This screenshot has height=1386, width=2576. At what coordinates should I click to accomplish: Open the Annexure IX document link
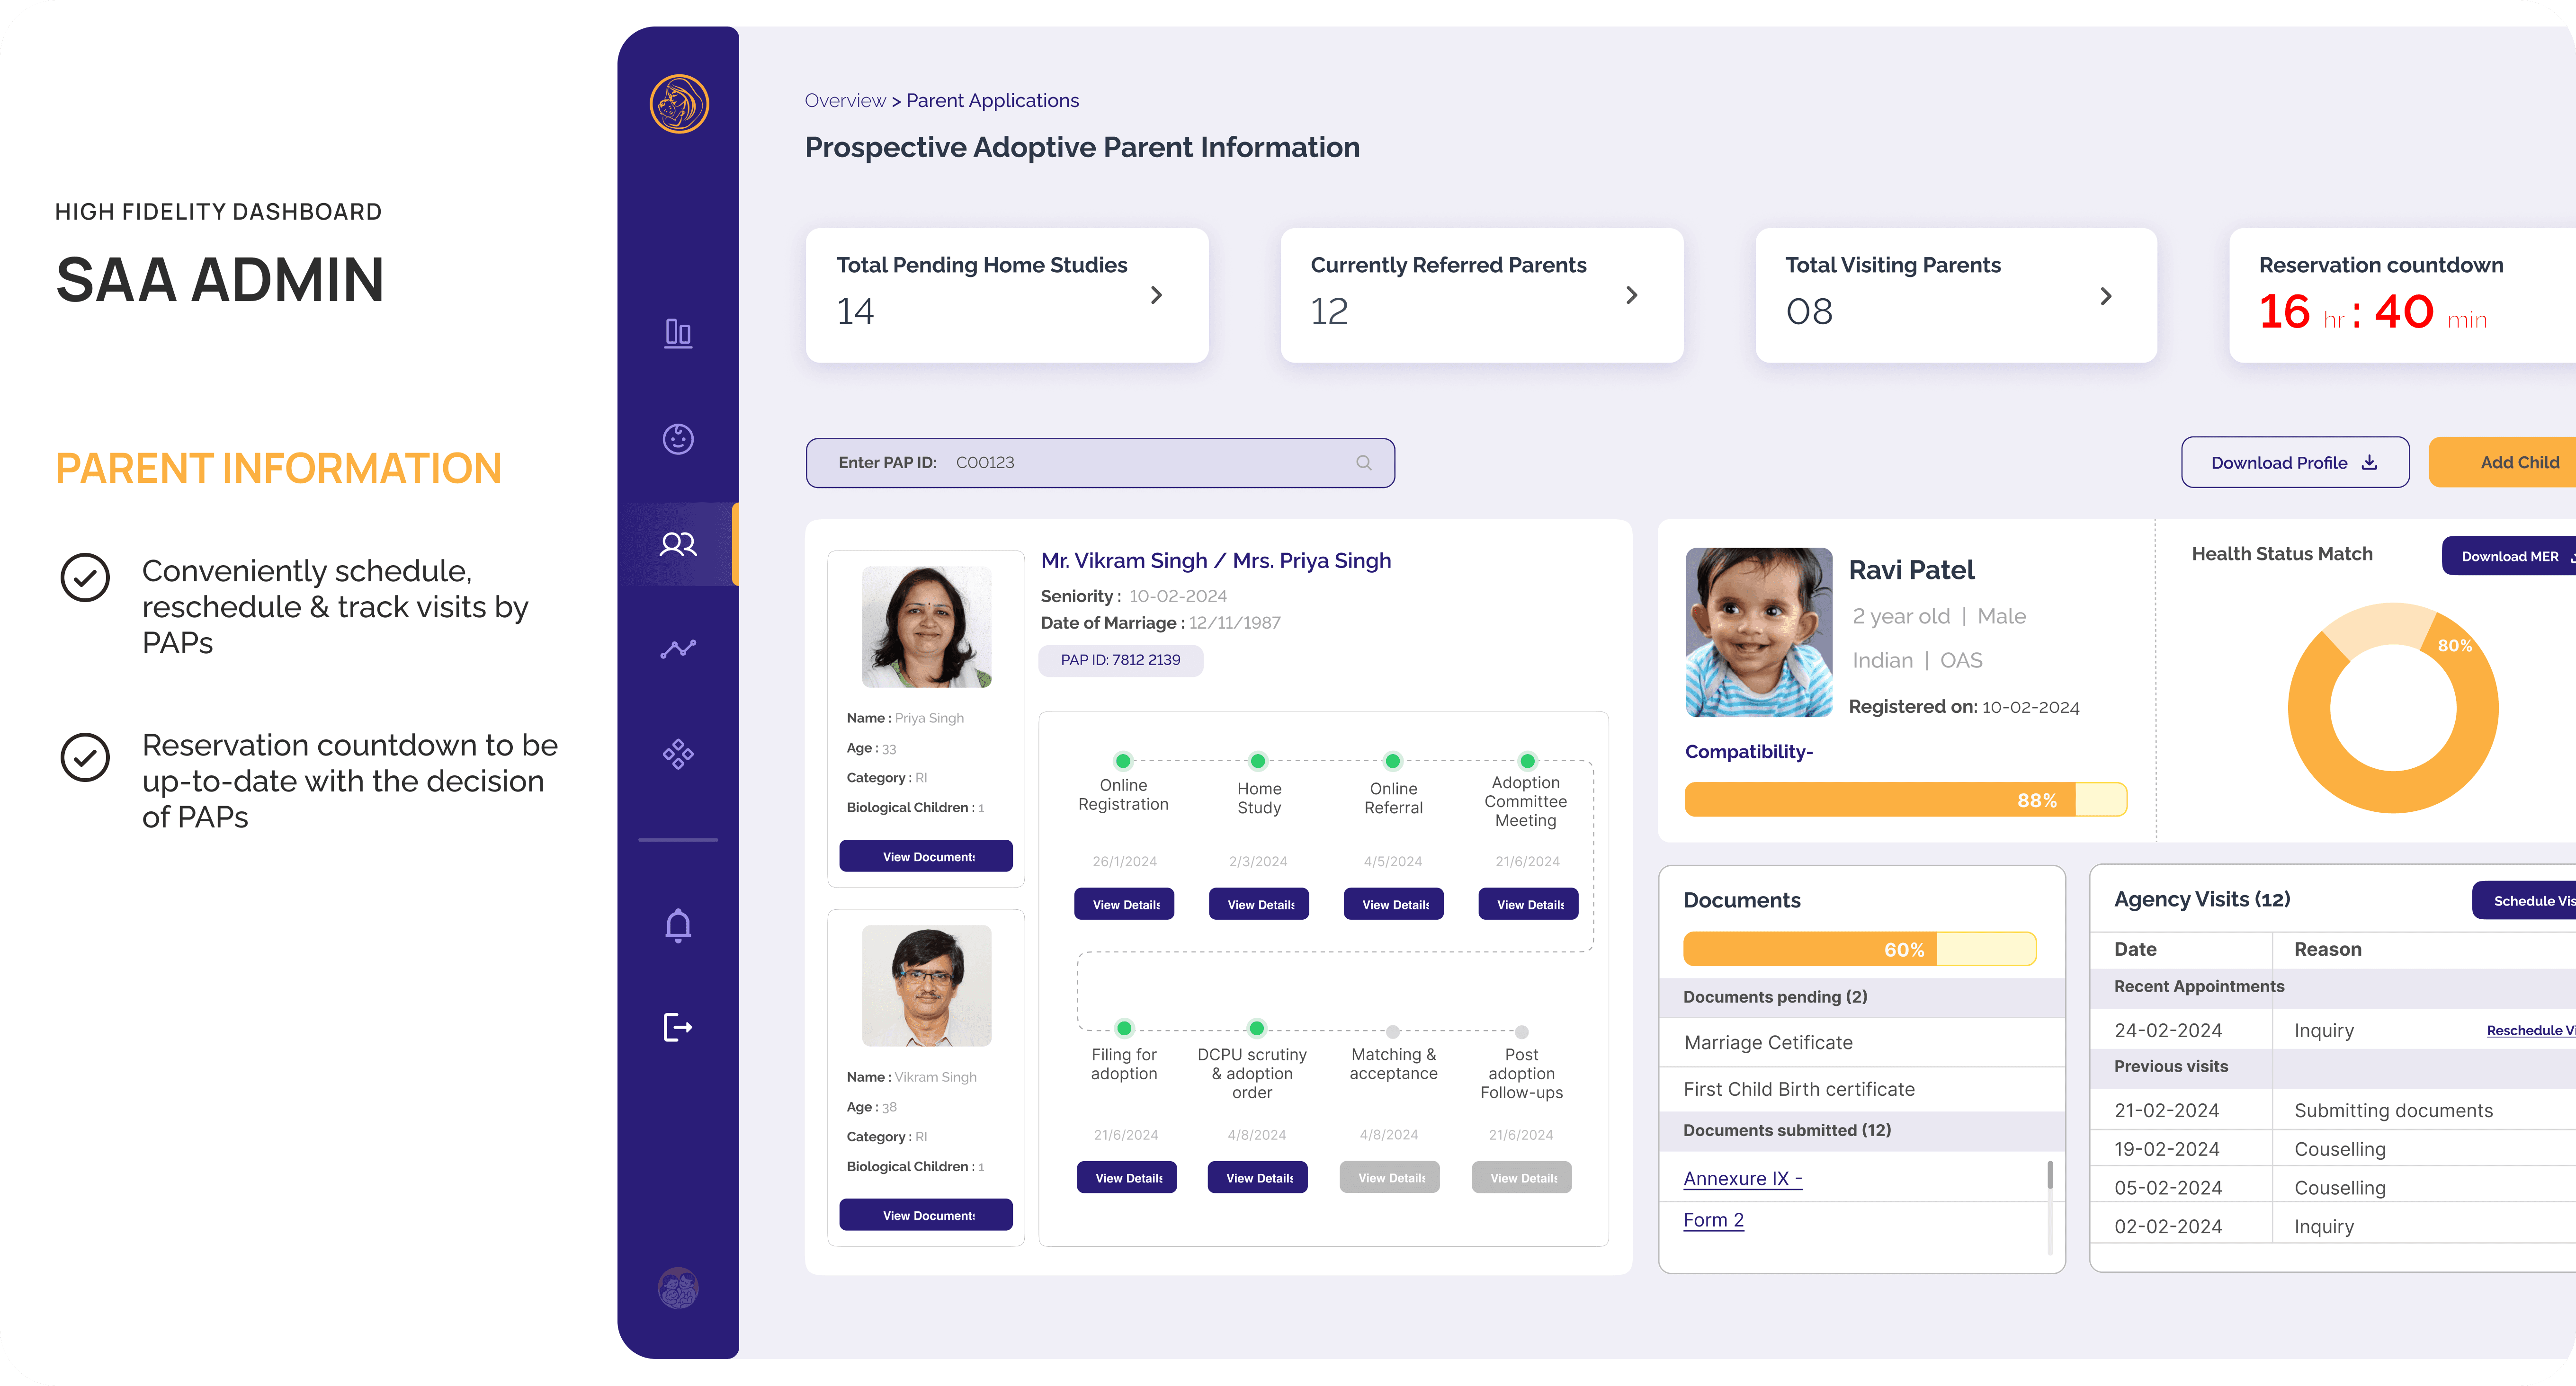(1742, 1178)
